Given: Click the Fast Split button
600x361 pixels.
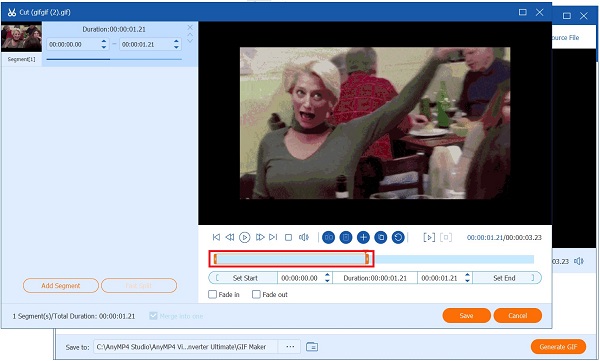Looking at the screenshot, I should (139, 286).
